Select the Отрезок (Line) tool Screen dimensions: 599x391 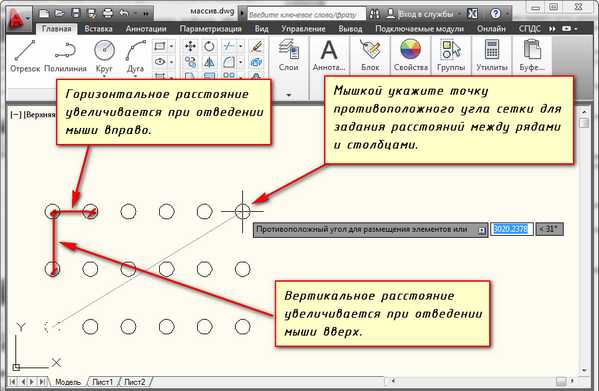click(25, 56)
